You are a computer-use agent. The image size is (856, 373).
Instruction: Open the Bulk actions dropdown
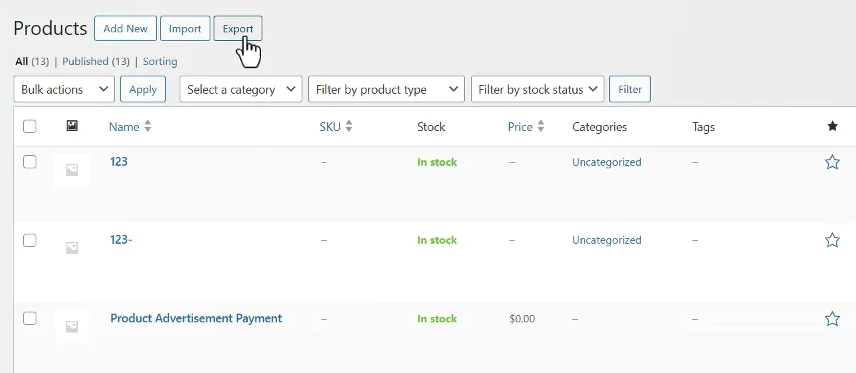64,90
